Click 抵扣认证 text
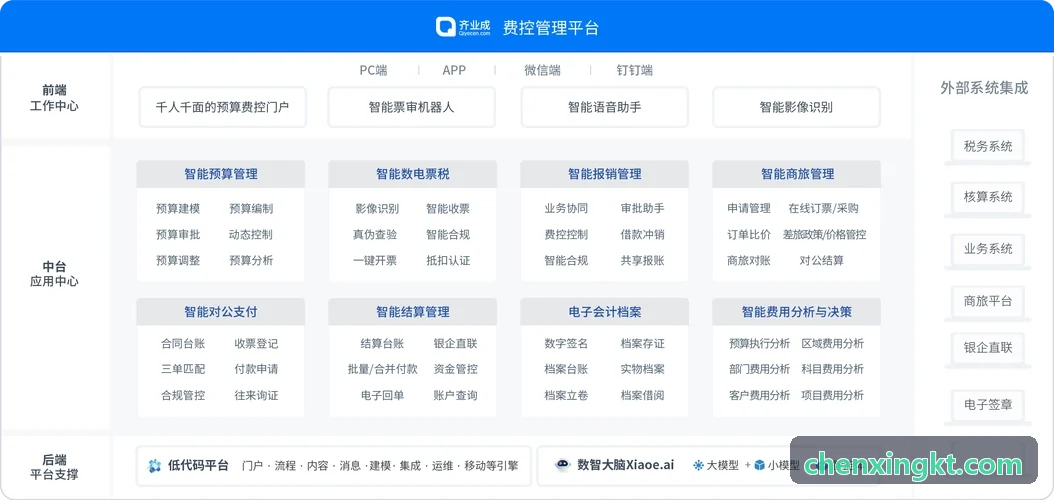The image size is (1054, 500). click(448, 260)
